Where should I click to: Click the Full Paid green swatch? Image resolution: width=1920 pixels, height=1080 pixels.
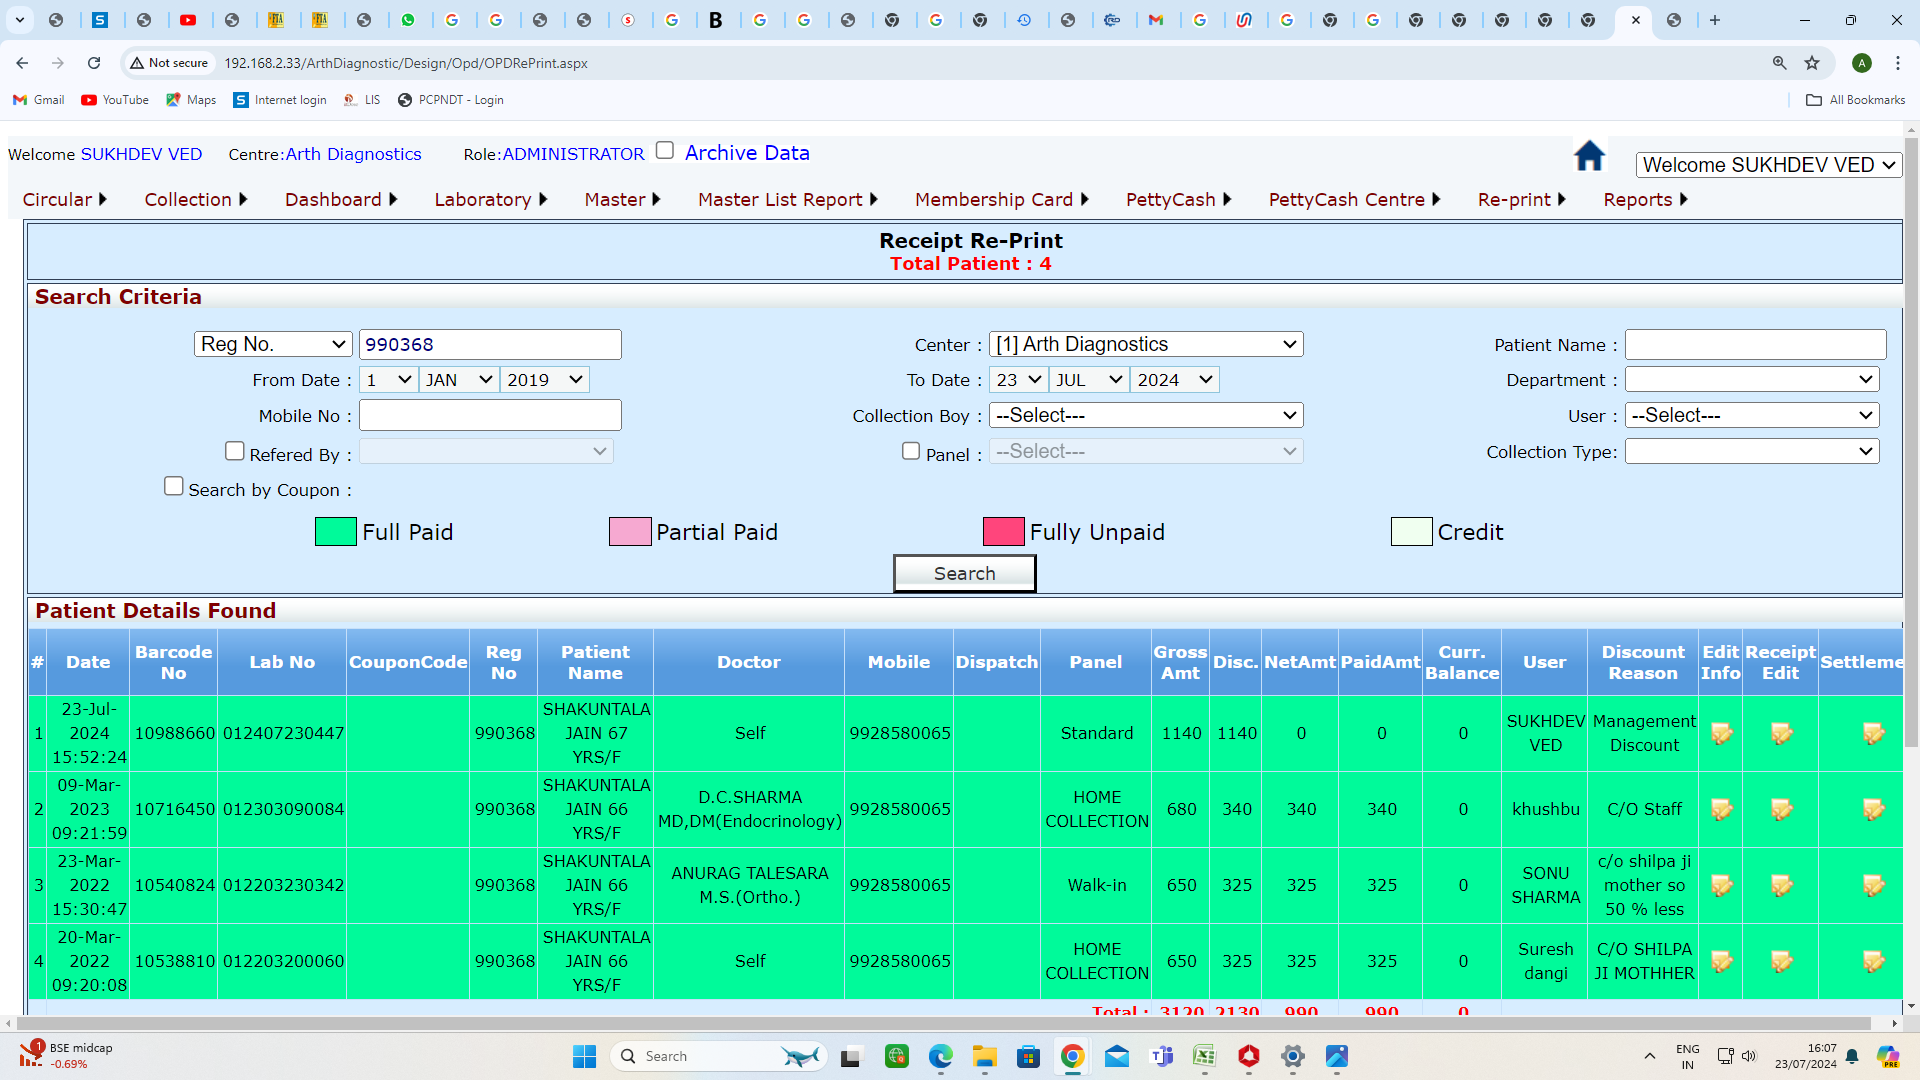(x=336, y=532)
